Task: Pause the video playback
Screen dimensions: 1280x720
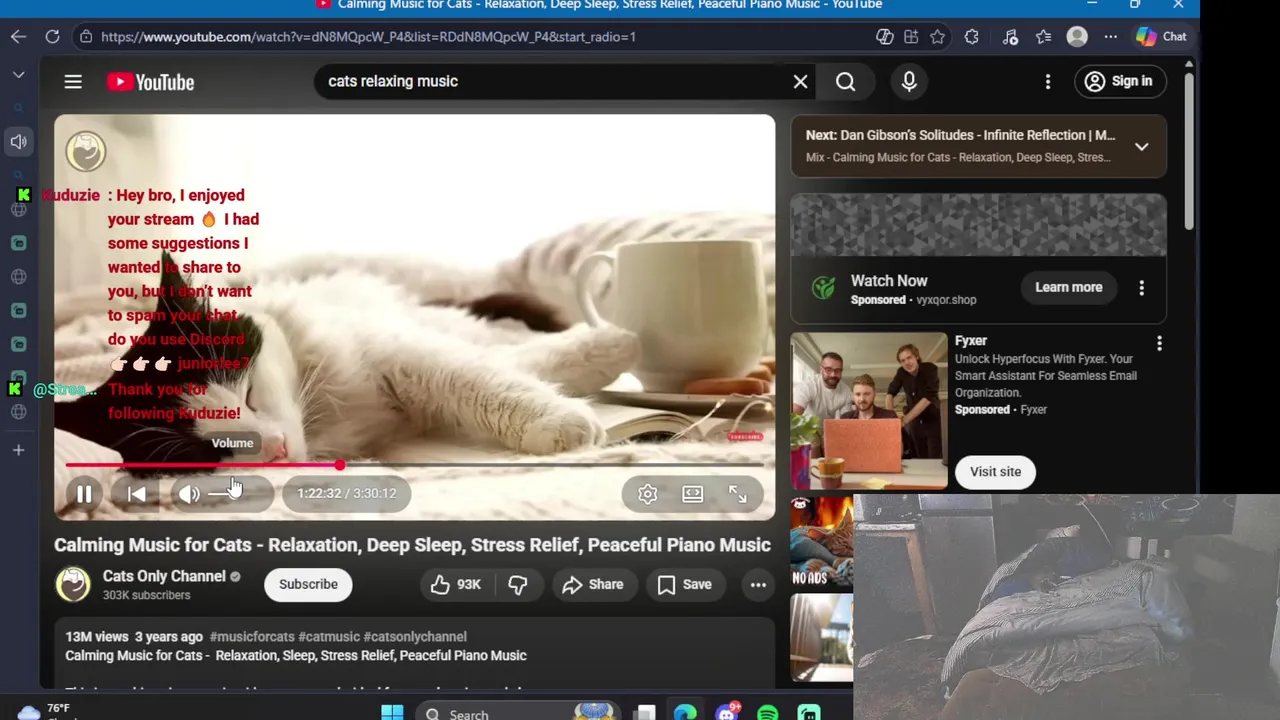Action: point(84,494)
